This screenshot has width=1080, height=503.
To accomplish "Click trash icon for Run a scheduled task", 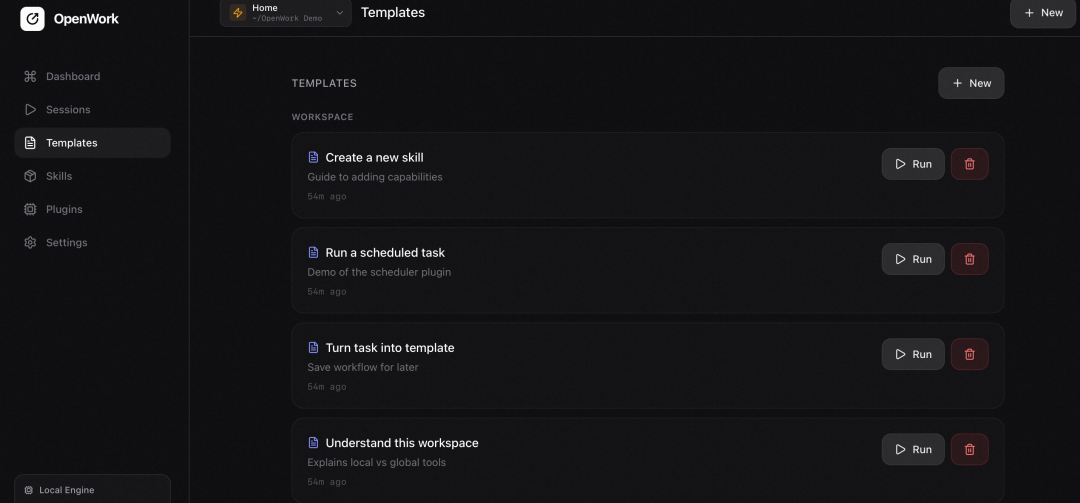I will [x=969, y=259].
